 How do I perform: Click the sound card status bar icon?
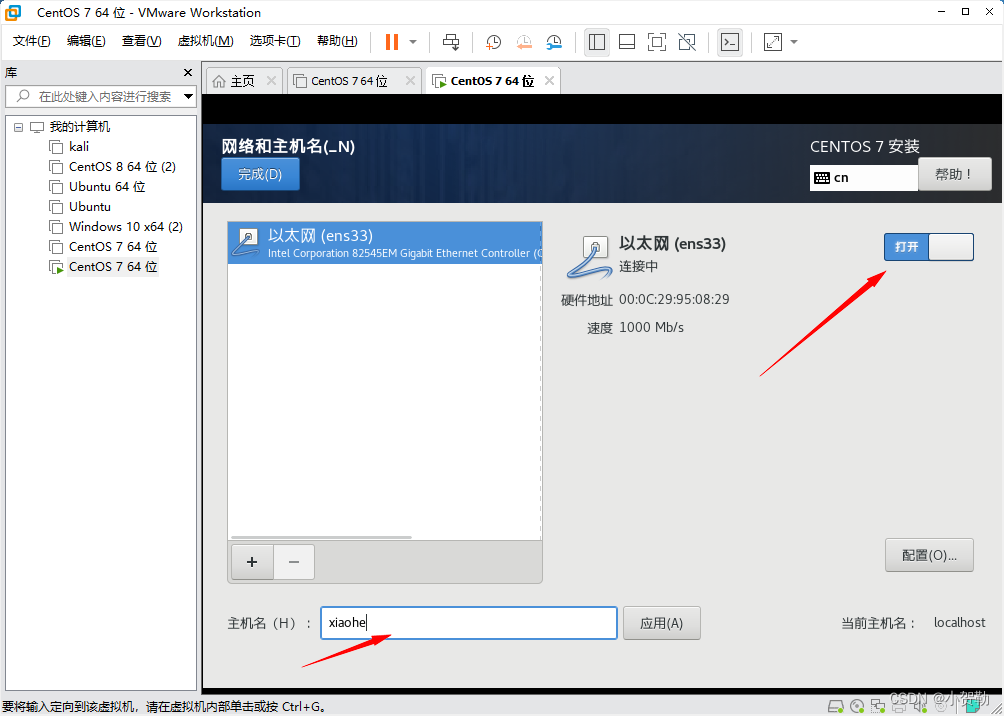(920, 707)
